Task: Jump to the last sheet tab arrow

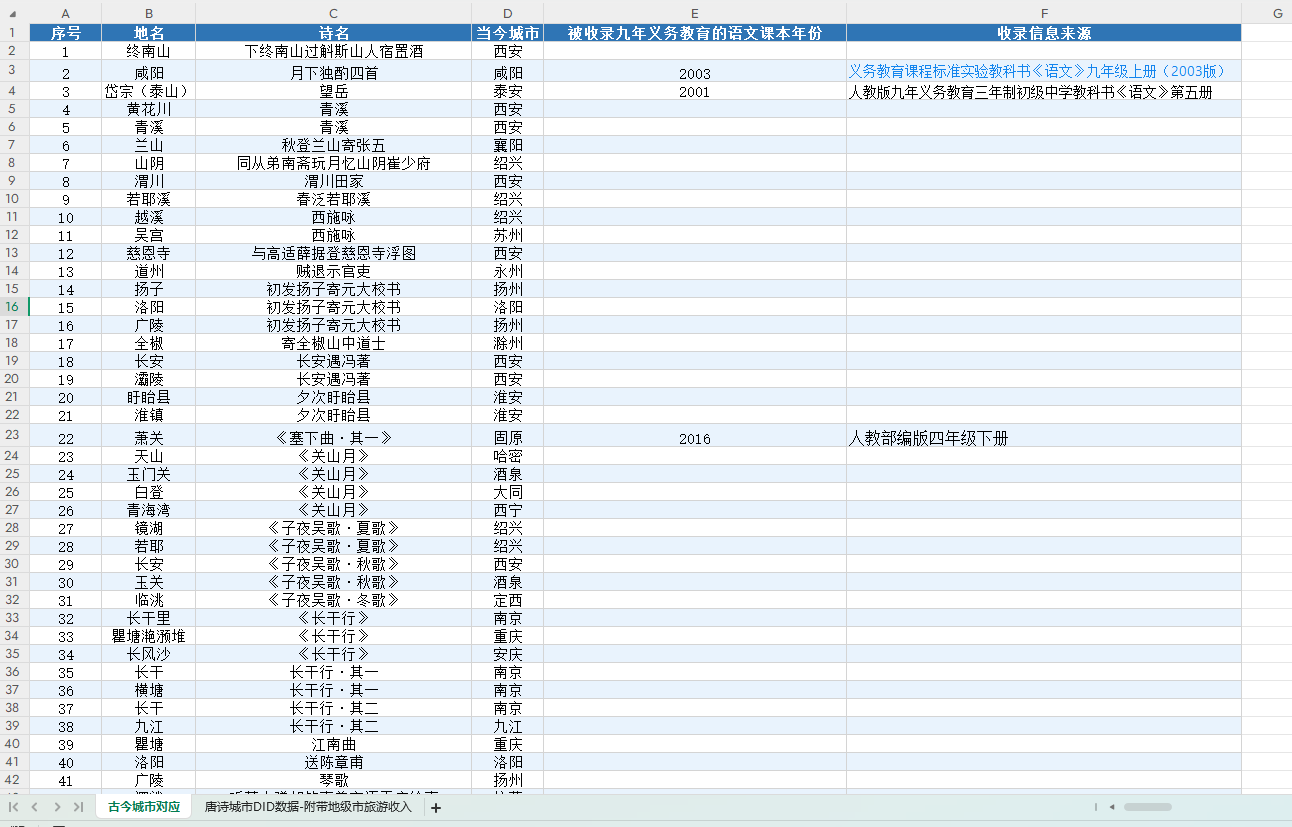Action: [x=78, y=807]
